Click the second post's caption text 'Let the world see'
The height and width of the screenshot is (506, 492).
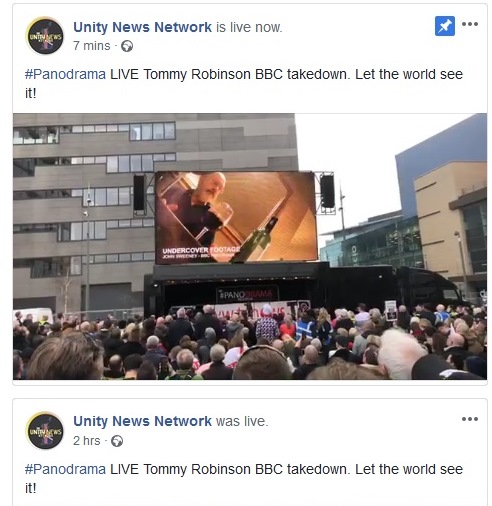click(x=409, y=469)
